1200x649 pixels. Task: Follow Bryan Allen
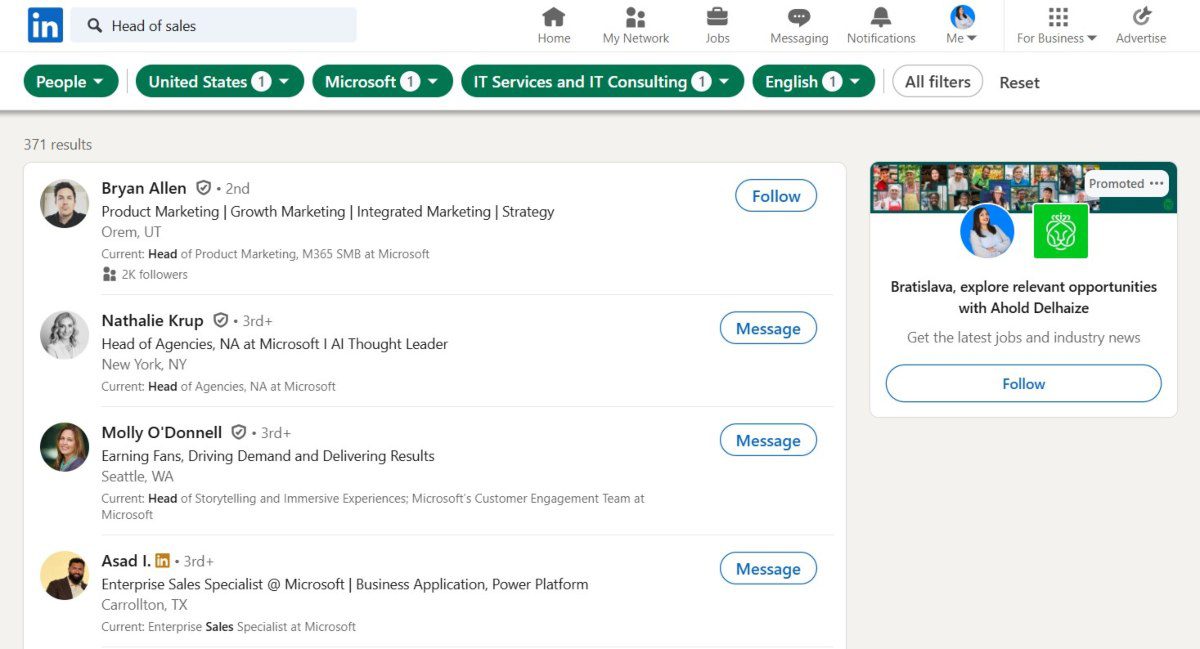(x=776, y=196)
